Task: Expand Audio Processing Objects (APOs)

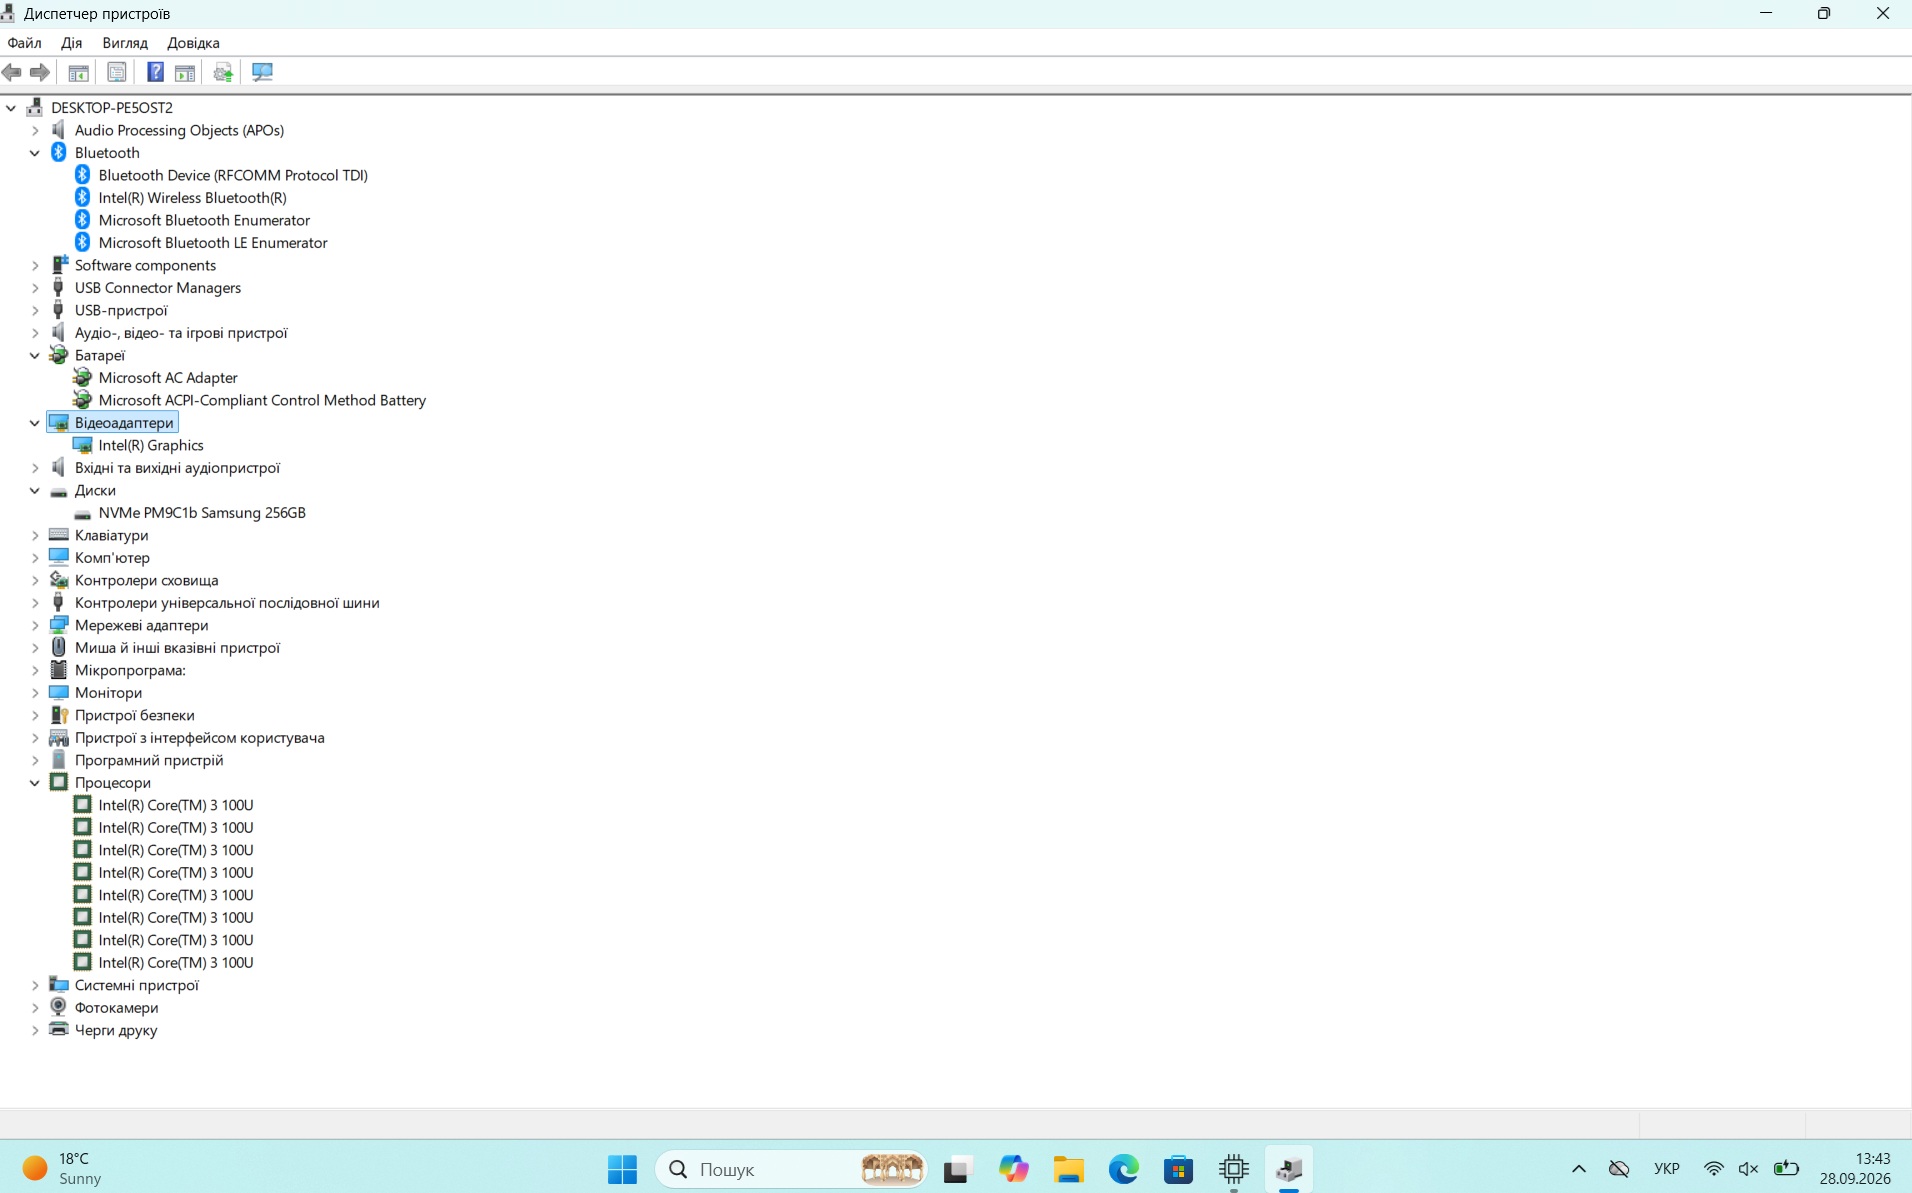Action: click(35, 130)
